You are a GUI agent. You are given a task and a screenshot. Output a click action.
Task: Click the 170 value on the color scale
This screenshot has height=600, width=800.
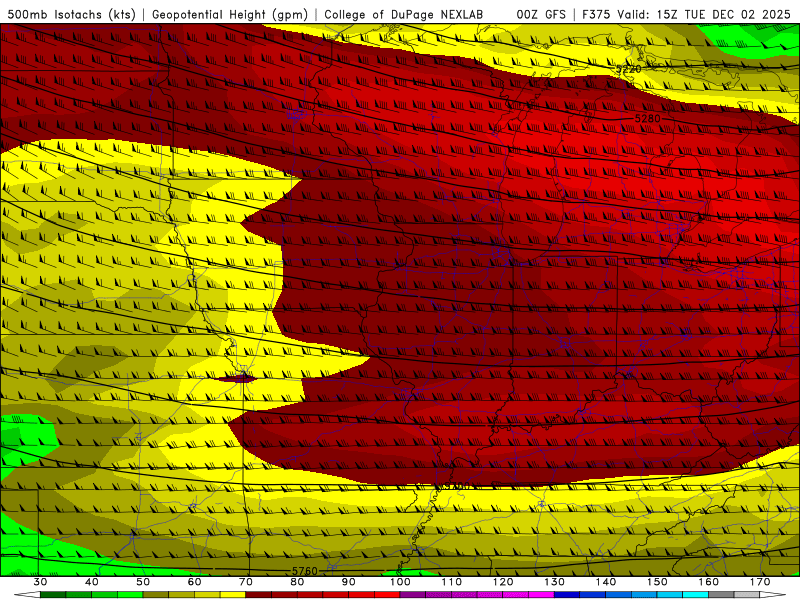point(760,582)
